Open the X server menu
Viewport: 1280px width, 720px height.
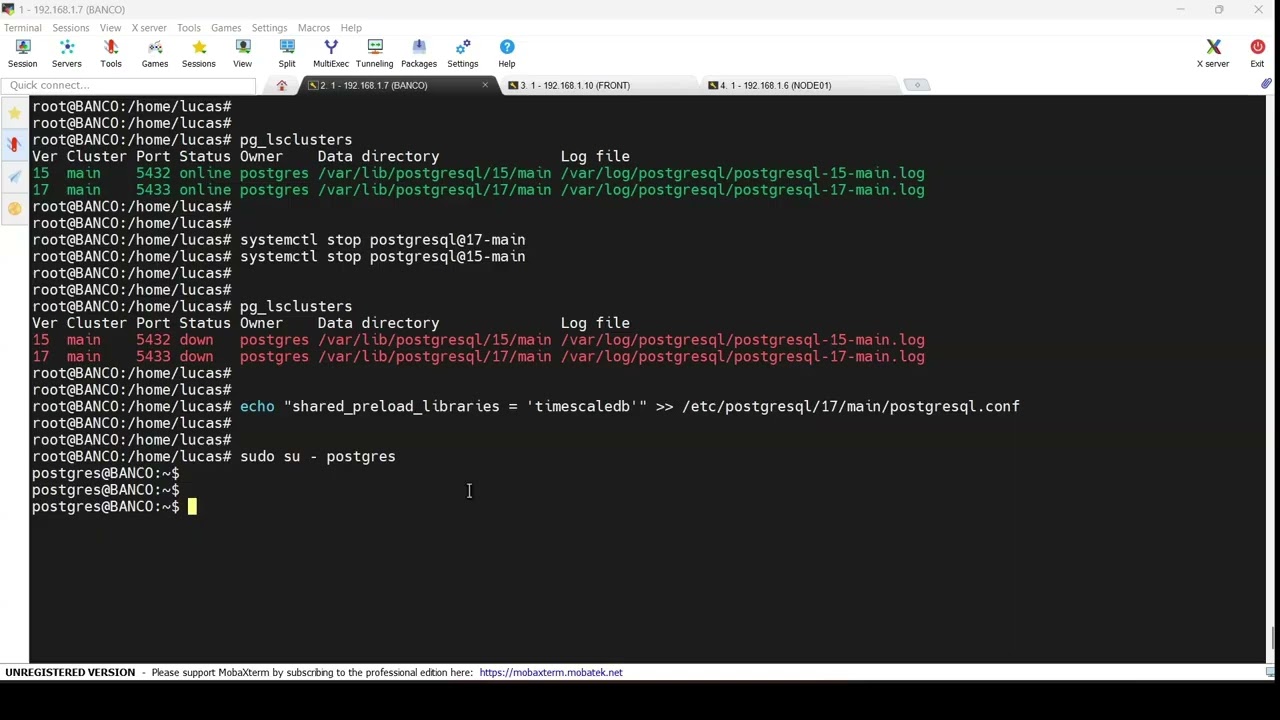(149, 28)
